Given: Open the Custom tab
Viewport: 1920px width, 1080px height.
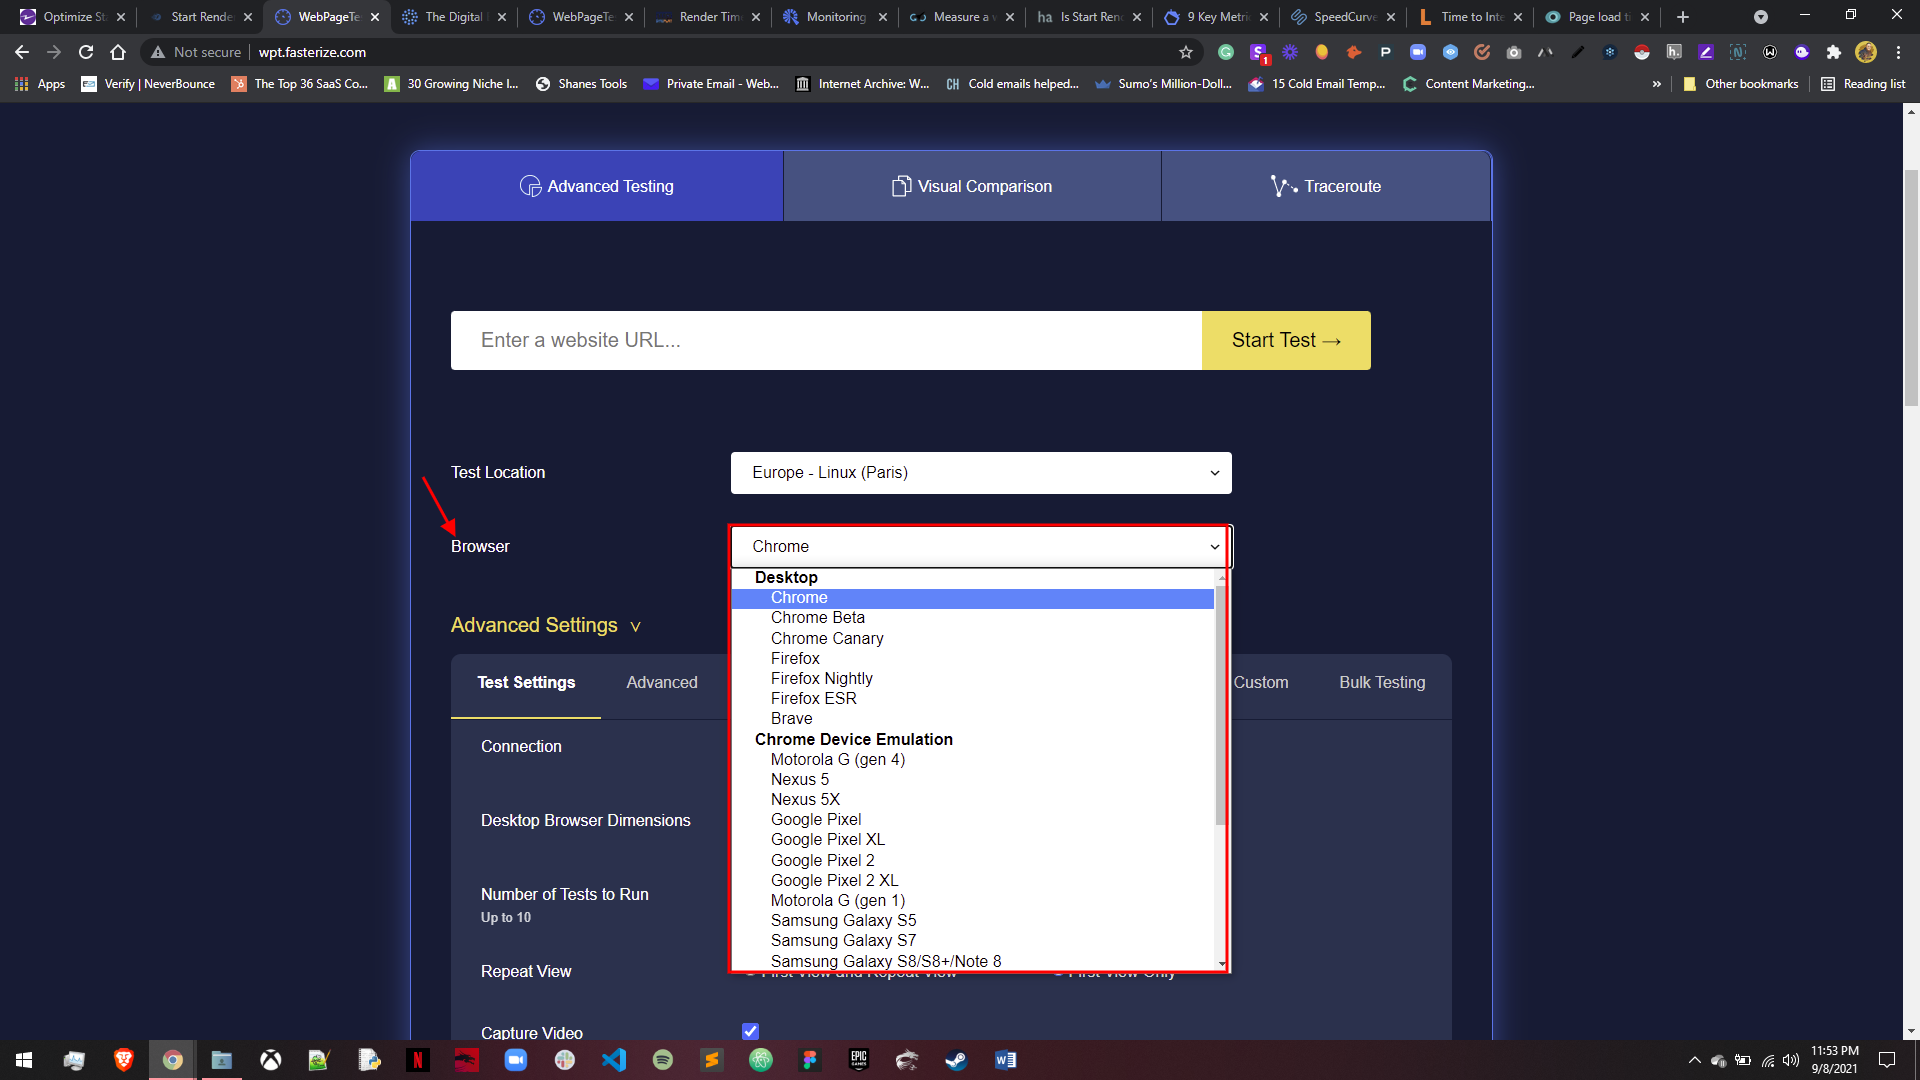Looking at the screenshot, I should click(1260, 682).
